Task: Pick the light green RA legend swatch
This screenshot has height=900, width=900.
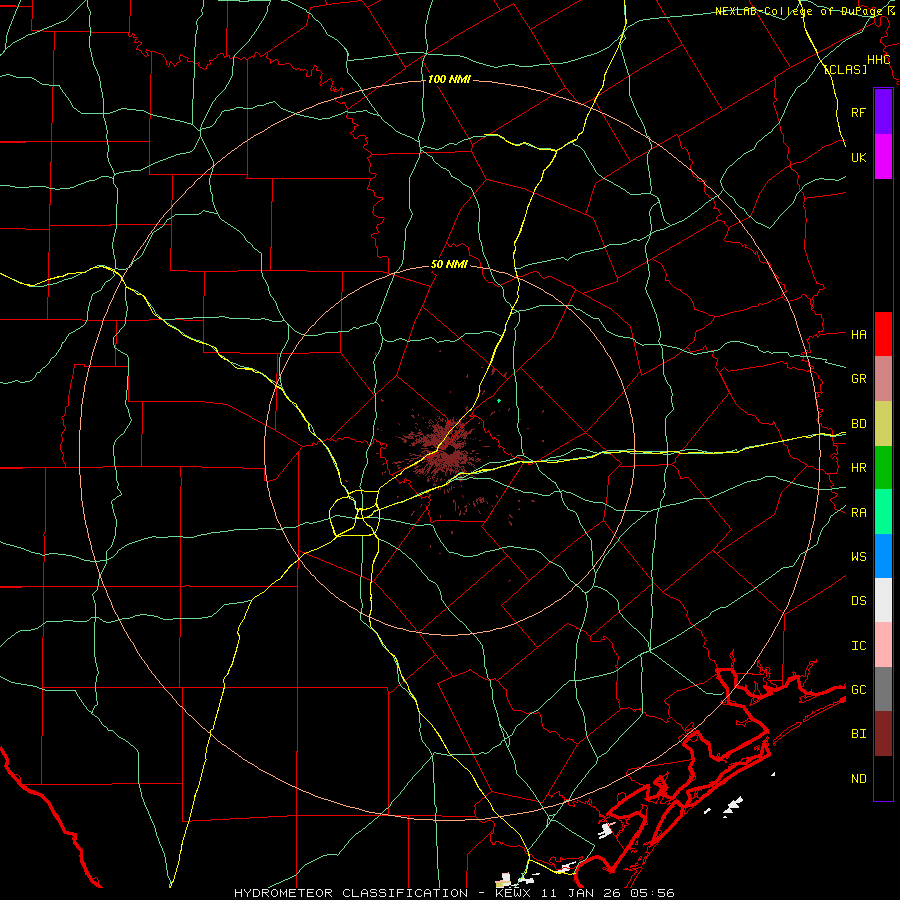Action: 883,512
